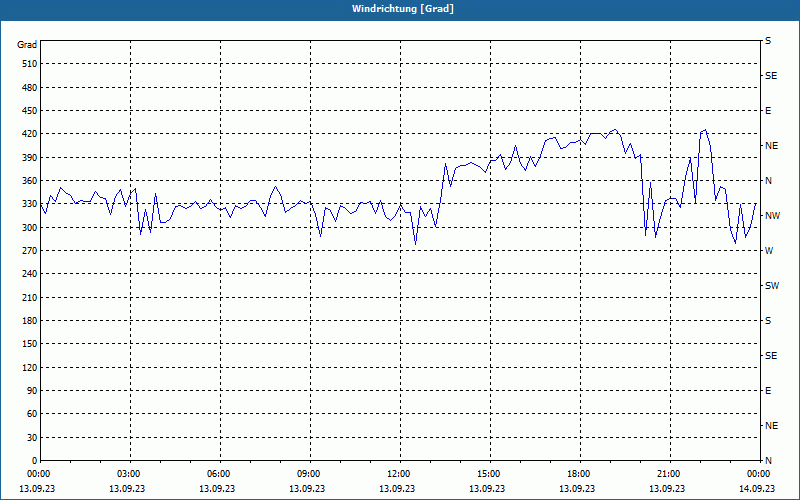Select the 450 degree axis label
The image size is (800, 500).
[x=30, y=111]
